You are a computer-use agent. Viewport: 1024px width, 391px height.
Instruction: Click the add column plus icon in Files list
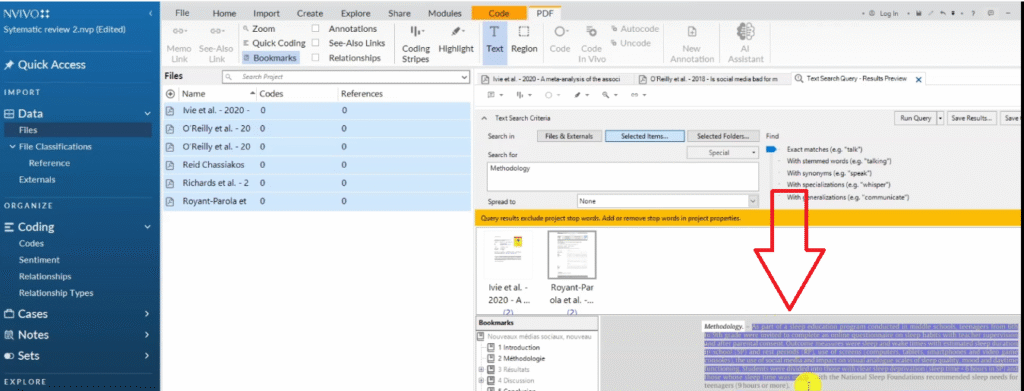point(171,94)
